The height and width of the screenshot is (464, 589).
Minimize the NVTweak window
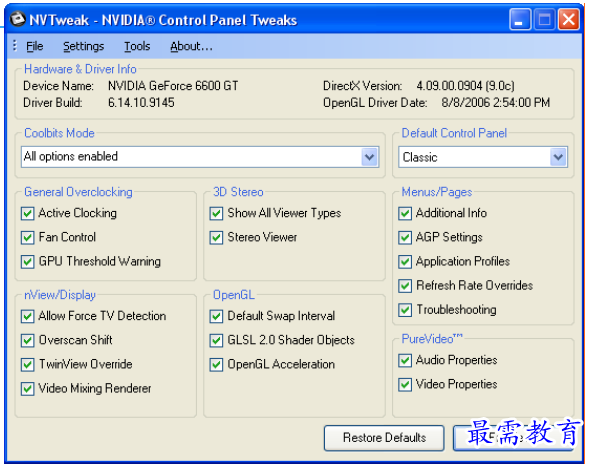[520, 19]
